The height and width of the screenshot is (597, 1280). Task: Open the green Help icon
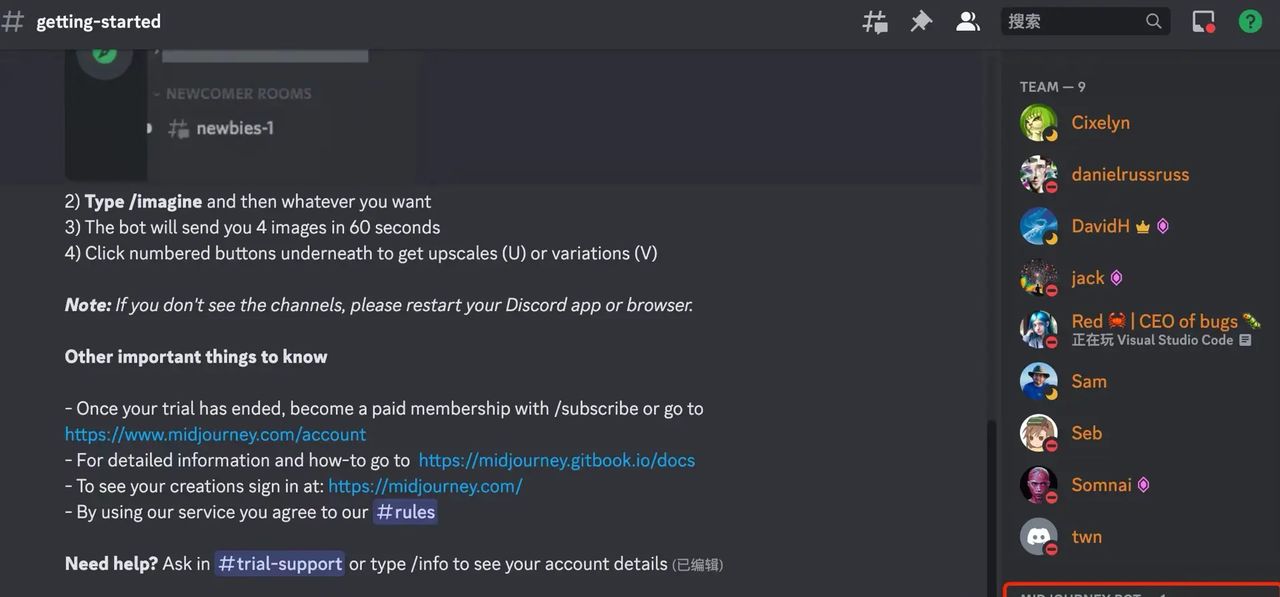tap(1250, 21)
